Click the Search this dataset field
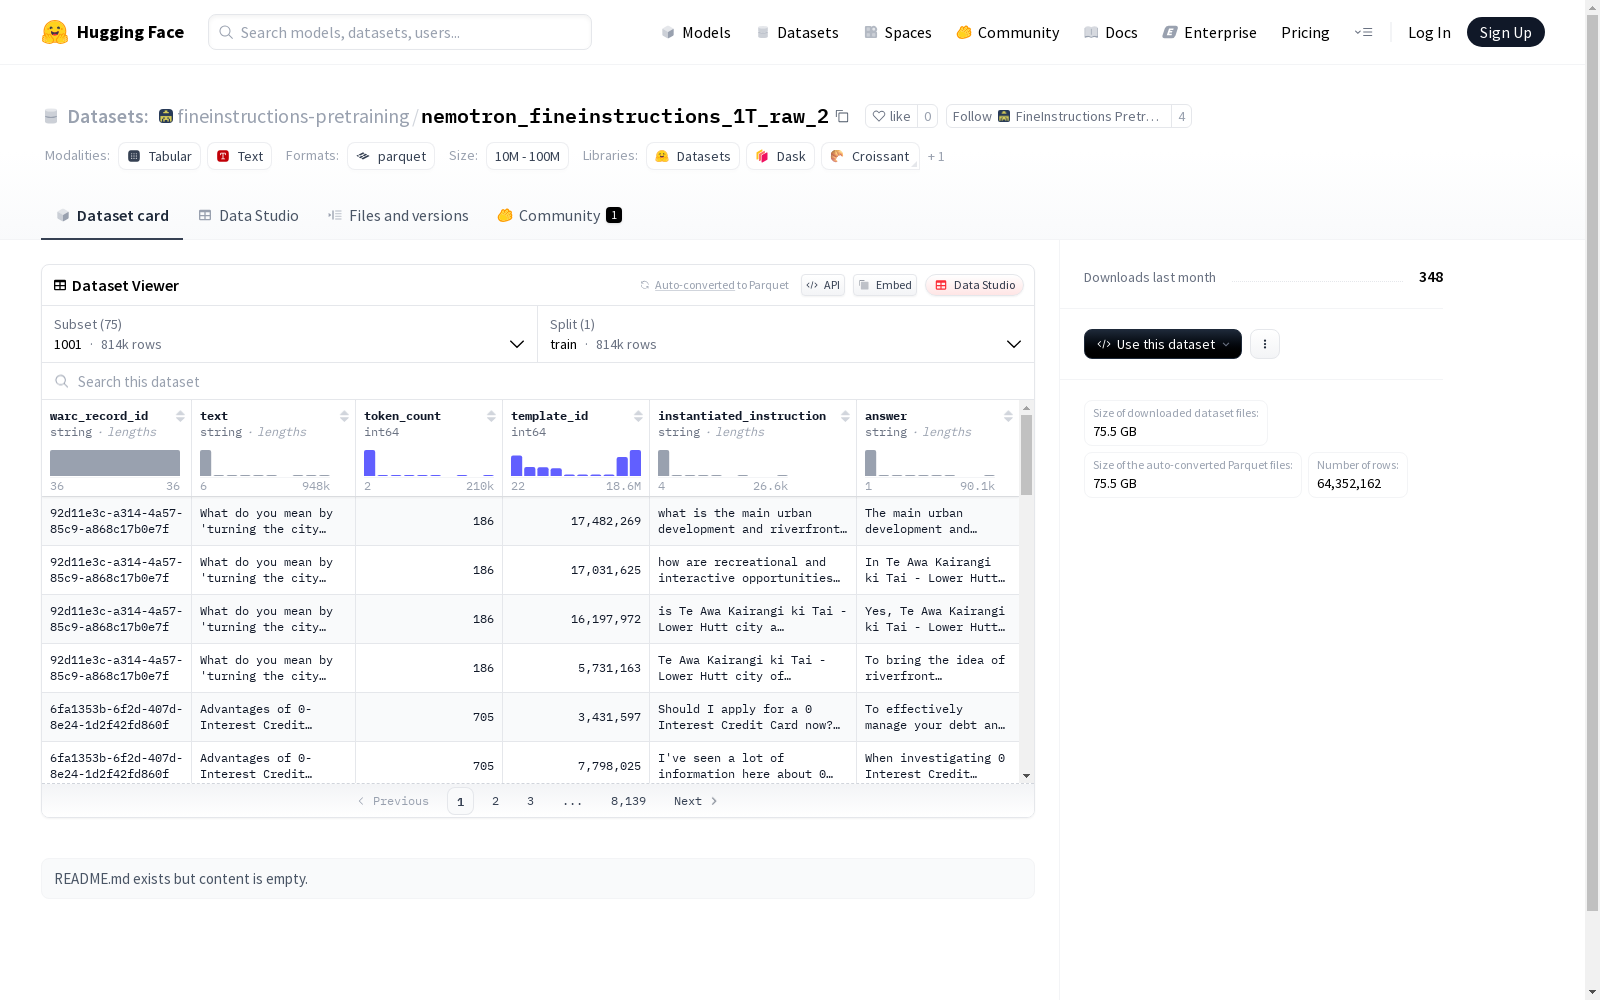Screen dimensions: 1600x1000 point(538,382)
